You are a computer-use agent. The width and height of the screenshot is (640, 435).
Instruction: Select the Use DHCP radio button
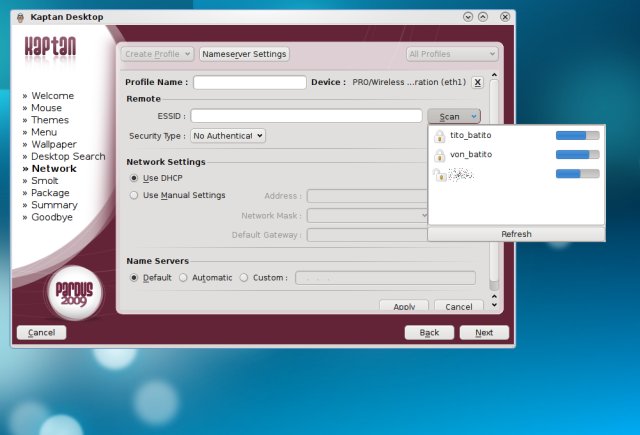(x=135, y=178)
